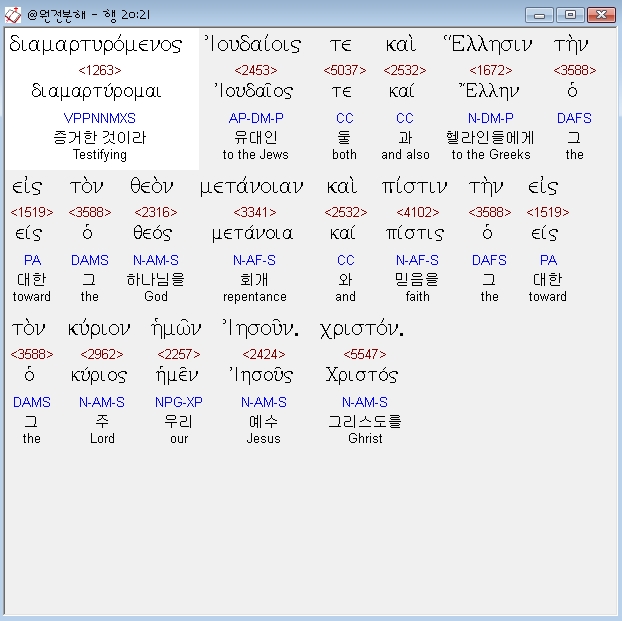Open Strong's number <4102>
This screenshot has height=621, width=622.
point(418,212)
